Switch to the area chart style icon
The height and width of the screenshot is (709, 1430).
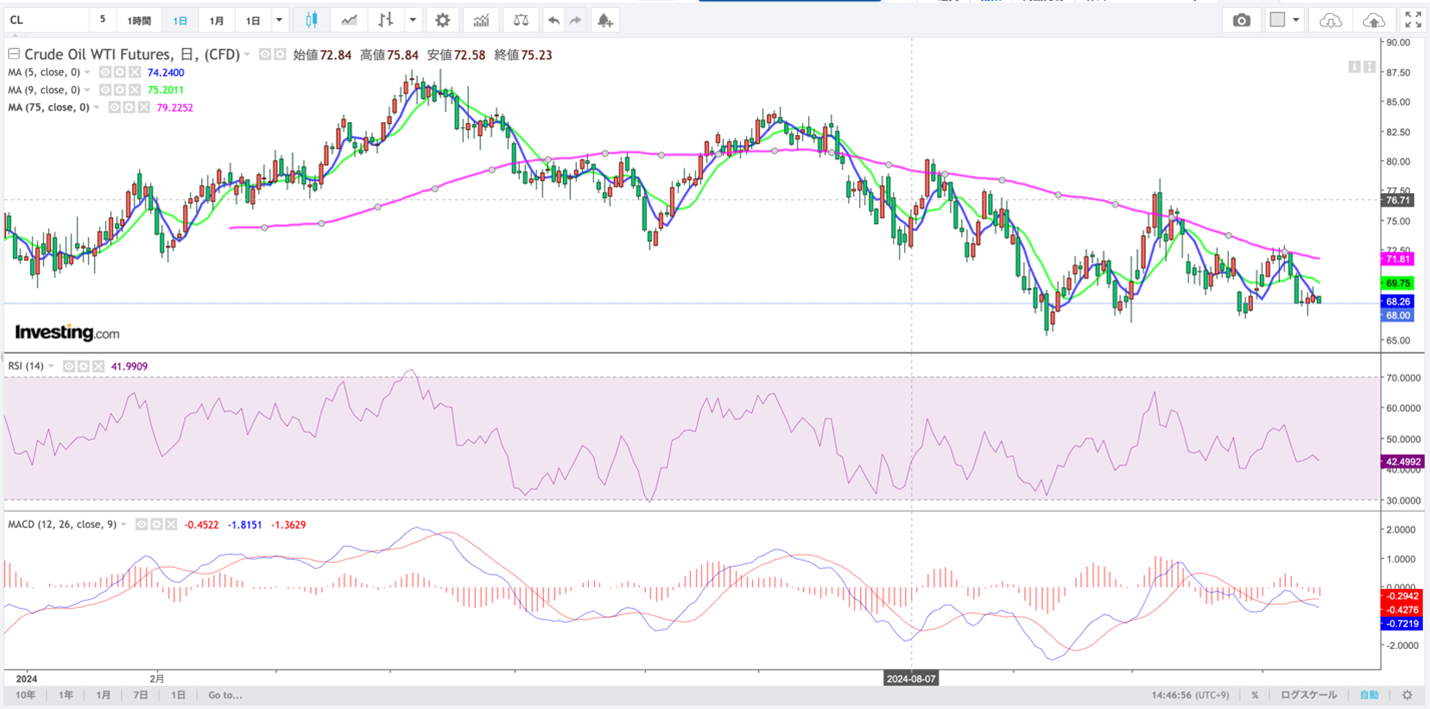[x=348, y=20]
